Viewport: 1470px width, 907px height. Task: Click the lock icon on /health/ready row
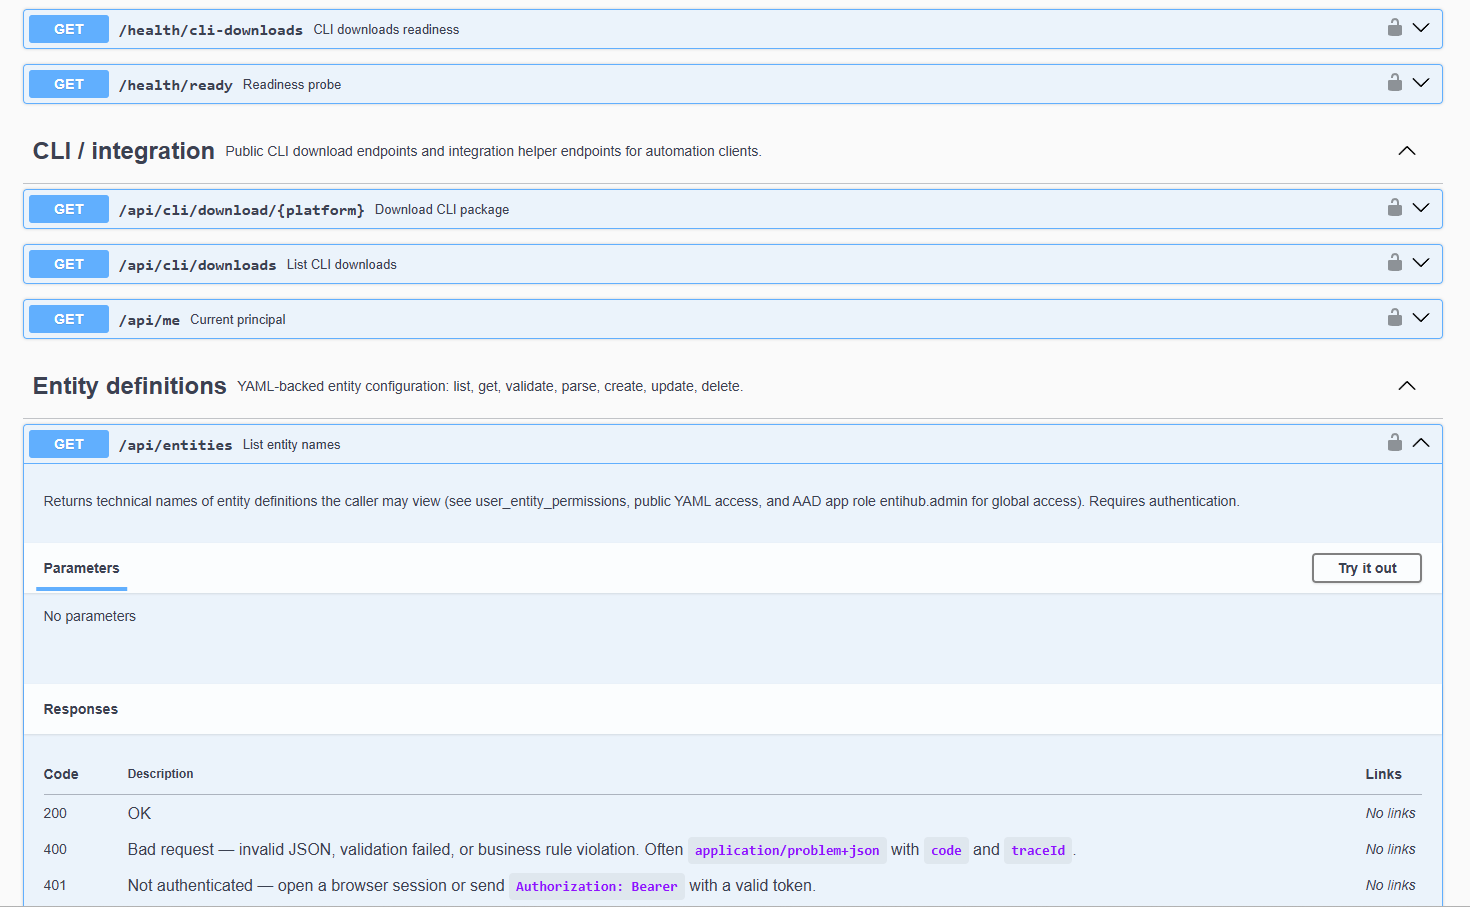(1395, 83)
